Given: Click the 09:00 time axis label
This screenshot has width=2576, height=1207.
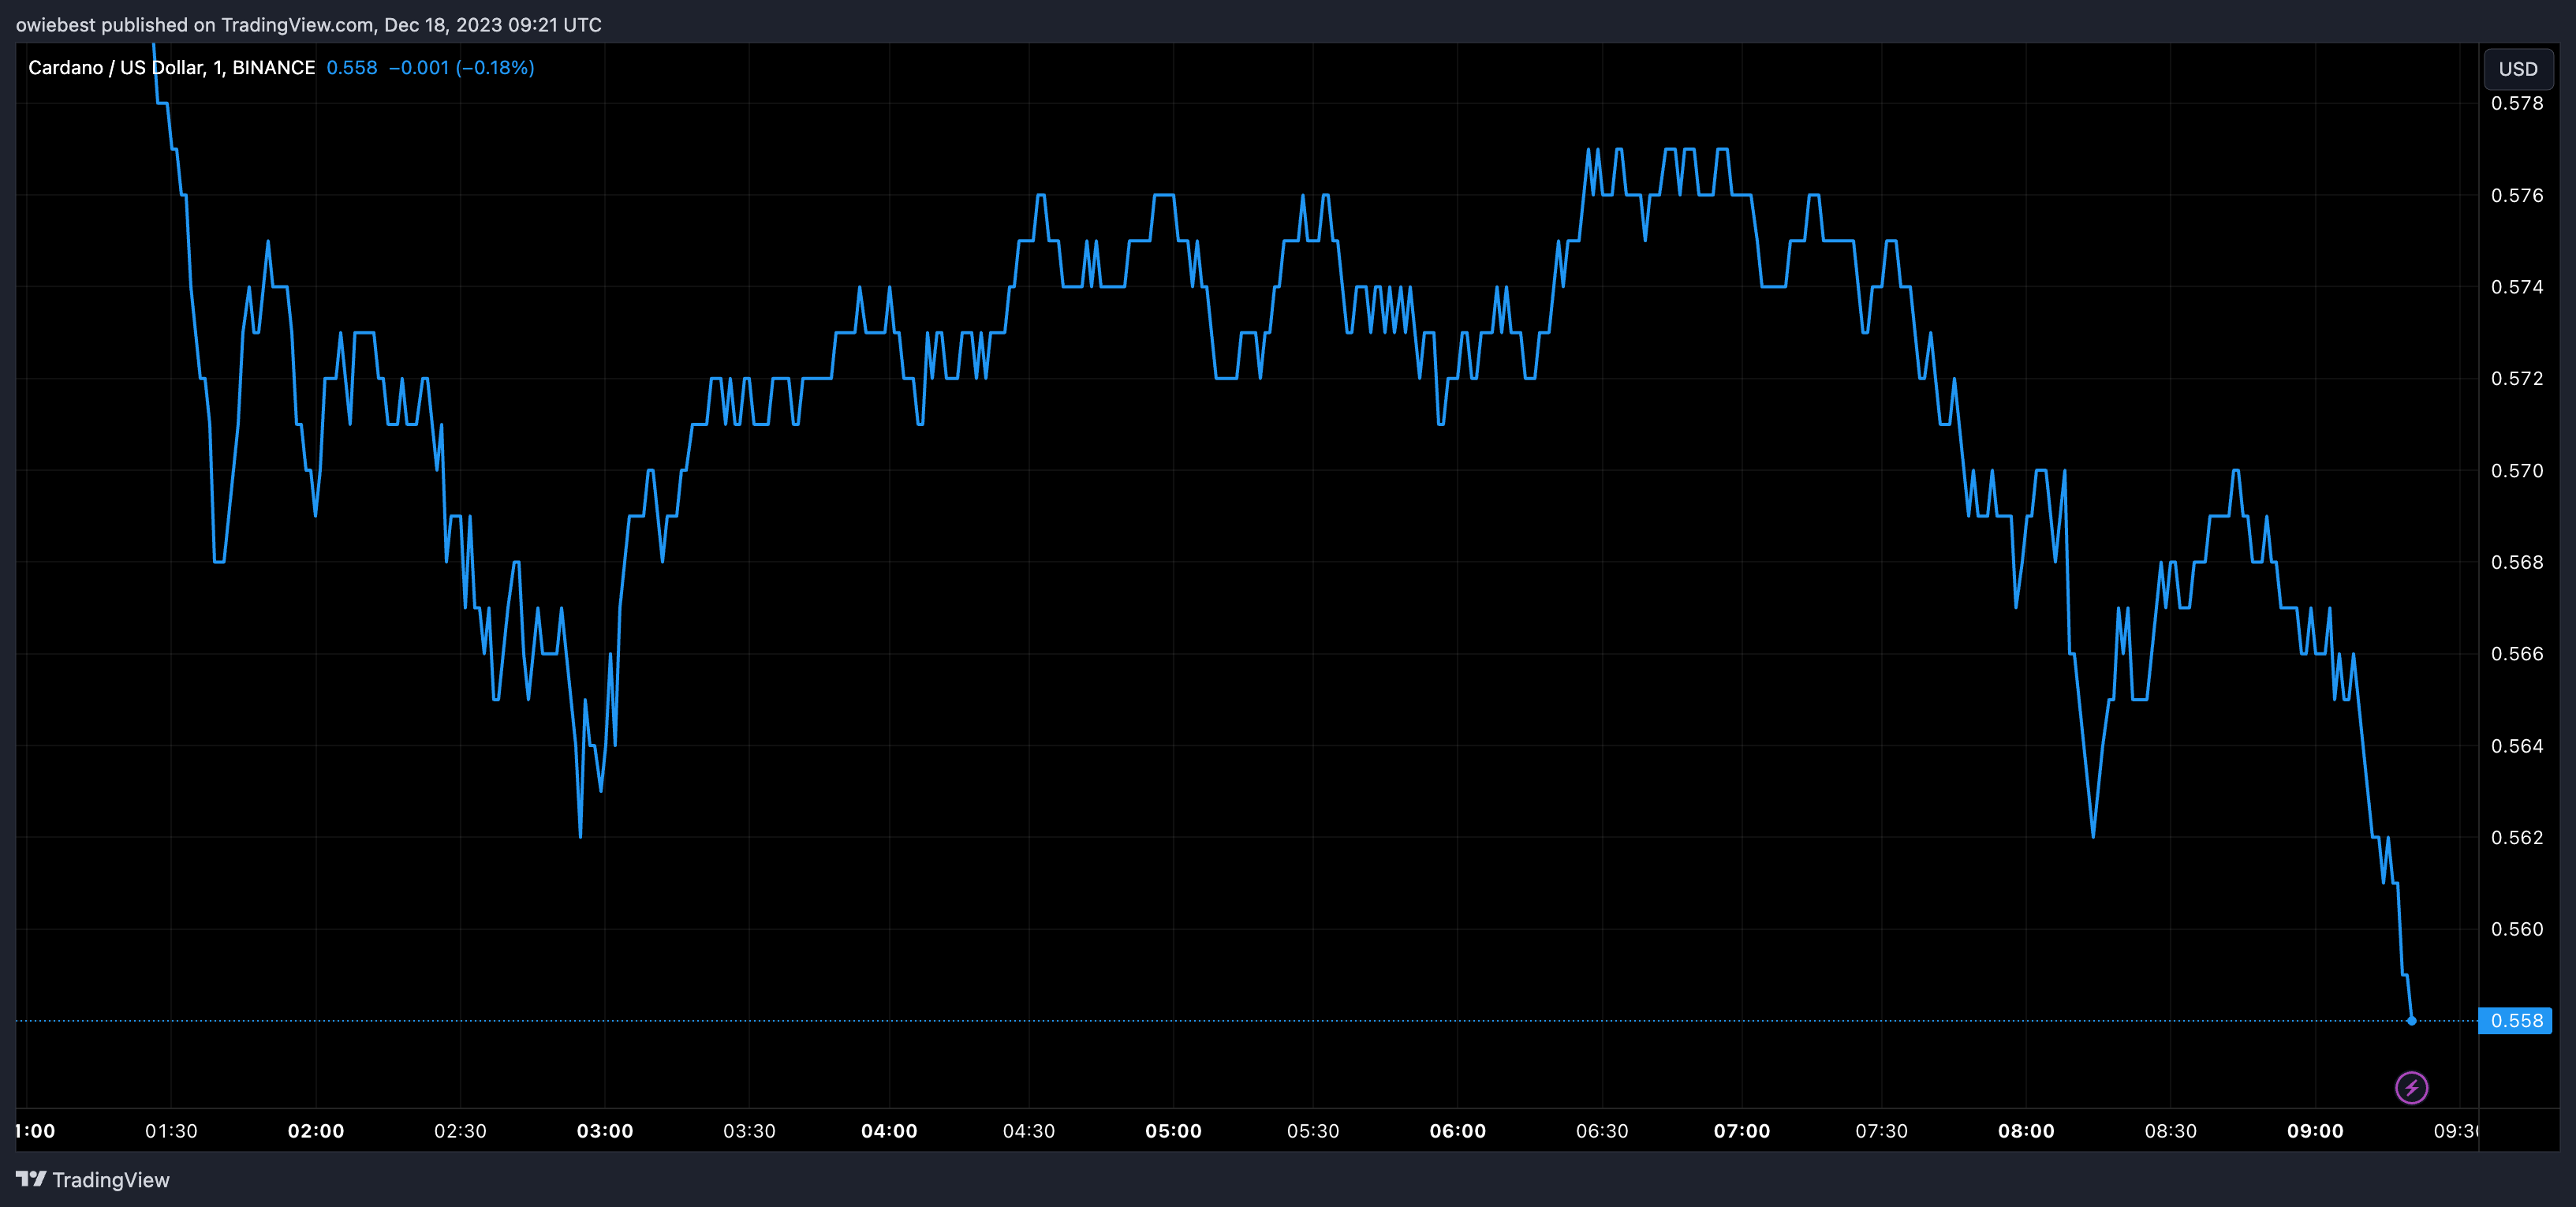Looking at the screenshot, I should (2314, 1131).
